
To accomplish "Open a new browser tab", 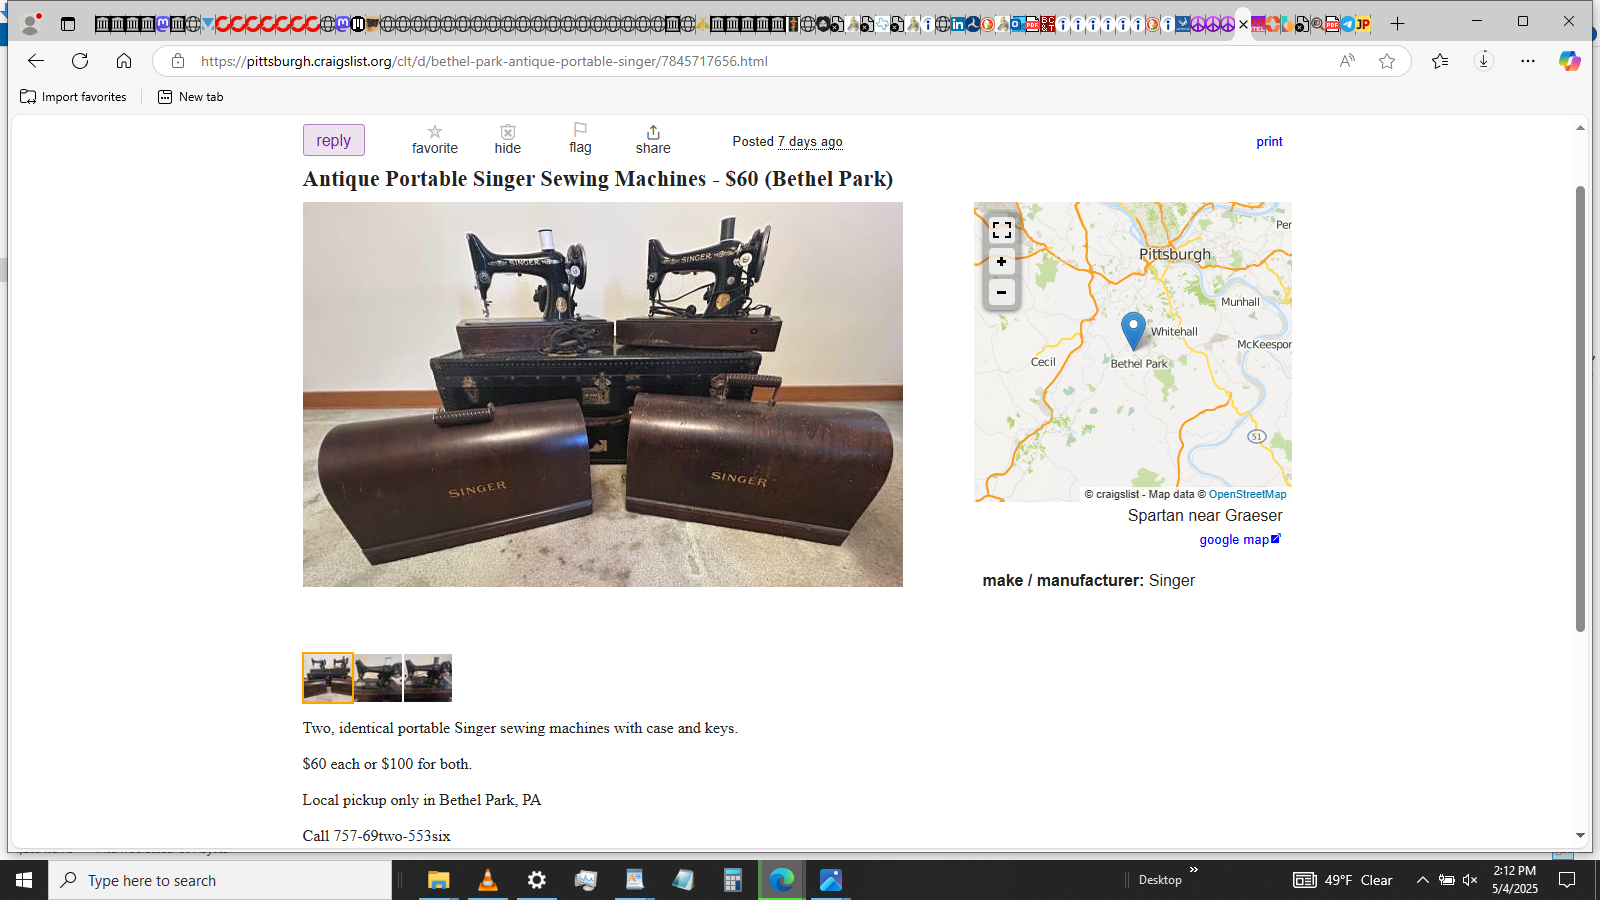I will click(x=1397, y=24).
